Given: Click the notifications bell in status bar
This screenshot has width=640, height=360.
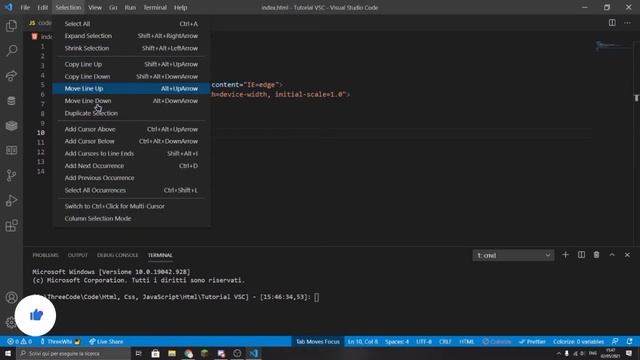Looking at the screenshot, I should tap(630, 342).
